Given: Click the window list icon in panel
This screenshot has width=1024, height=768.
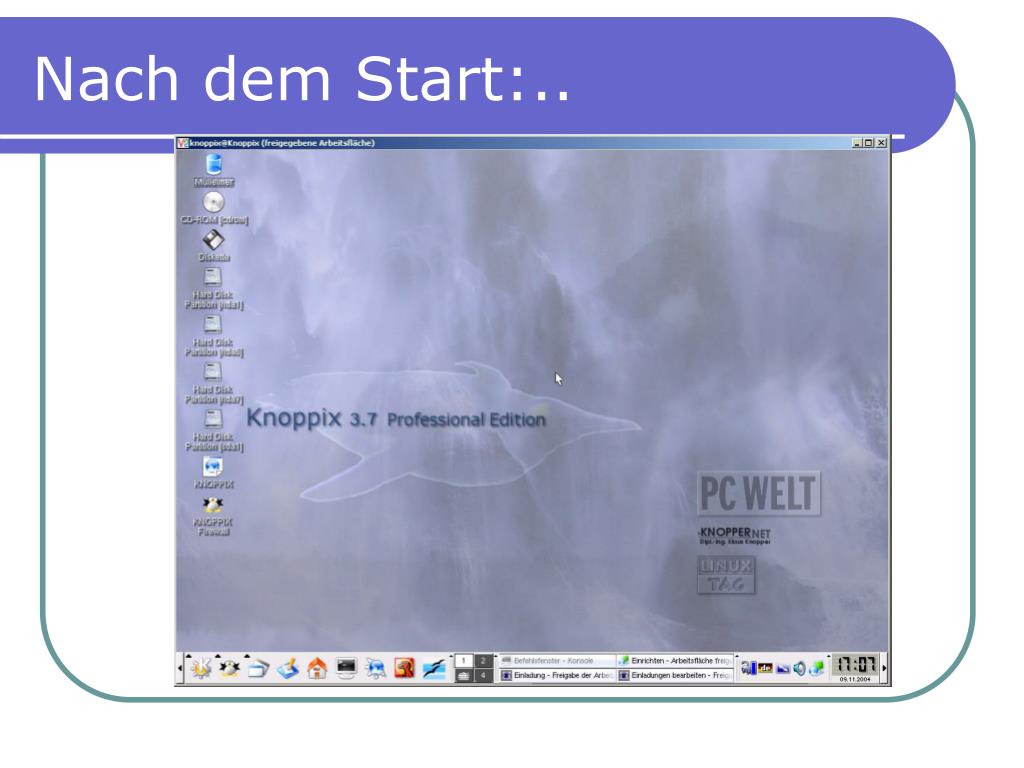Looking at the screenshot, I should pos(259,669).
